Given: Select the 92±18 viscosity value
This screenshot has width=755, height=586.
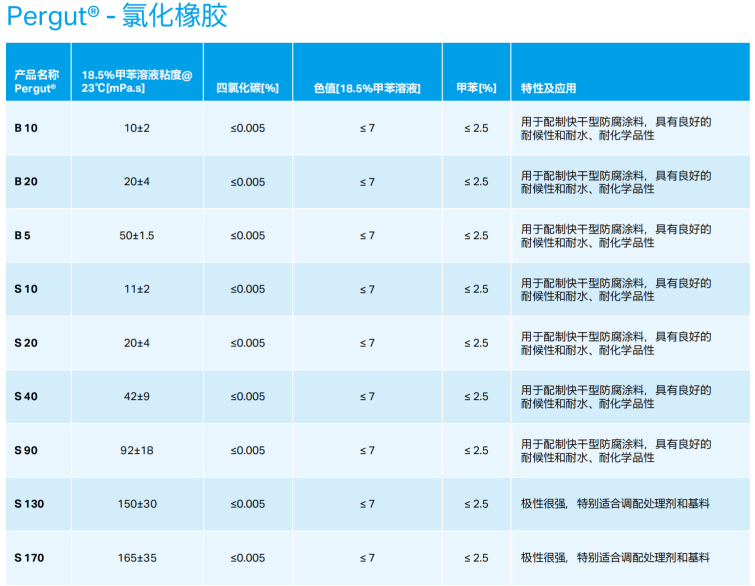Looking at the screenshot, I should coord(137,451).
